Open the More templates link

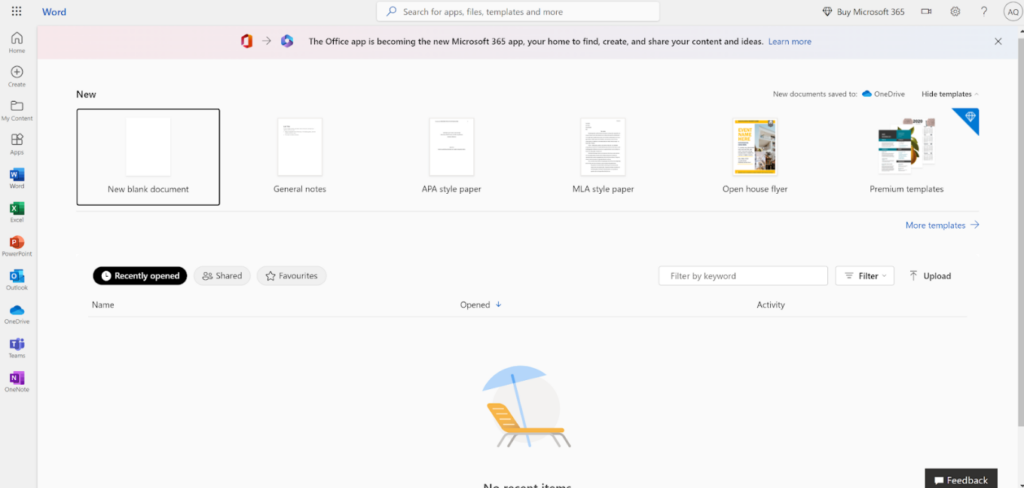[941, 226]
